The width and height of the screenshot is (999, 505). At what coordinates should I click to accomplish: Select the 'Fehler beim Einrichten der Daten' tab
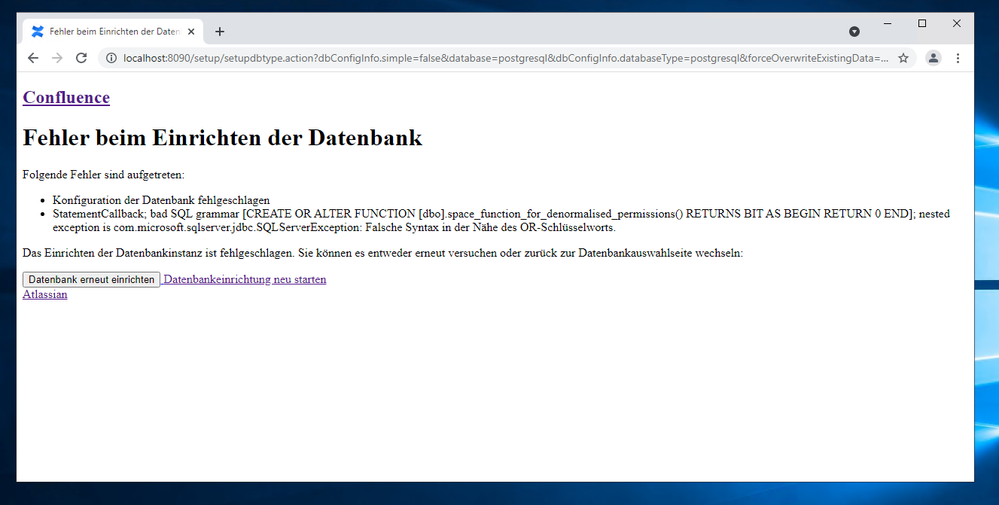[x=113, y=31]
